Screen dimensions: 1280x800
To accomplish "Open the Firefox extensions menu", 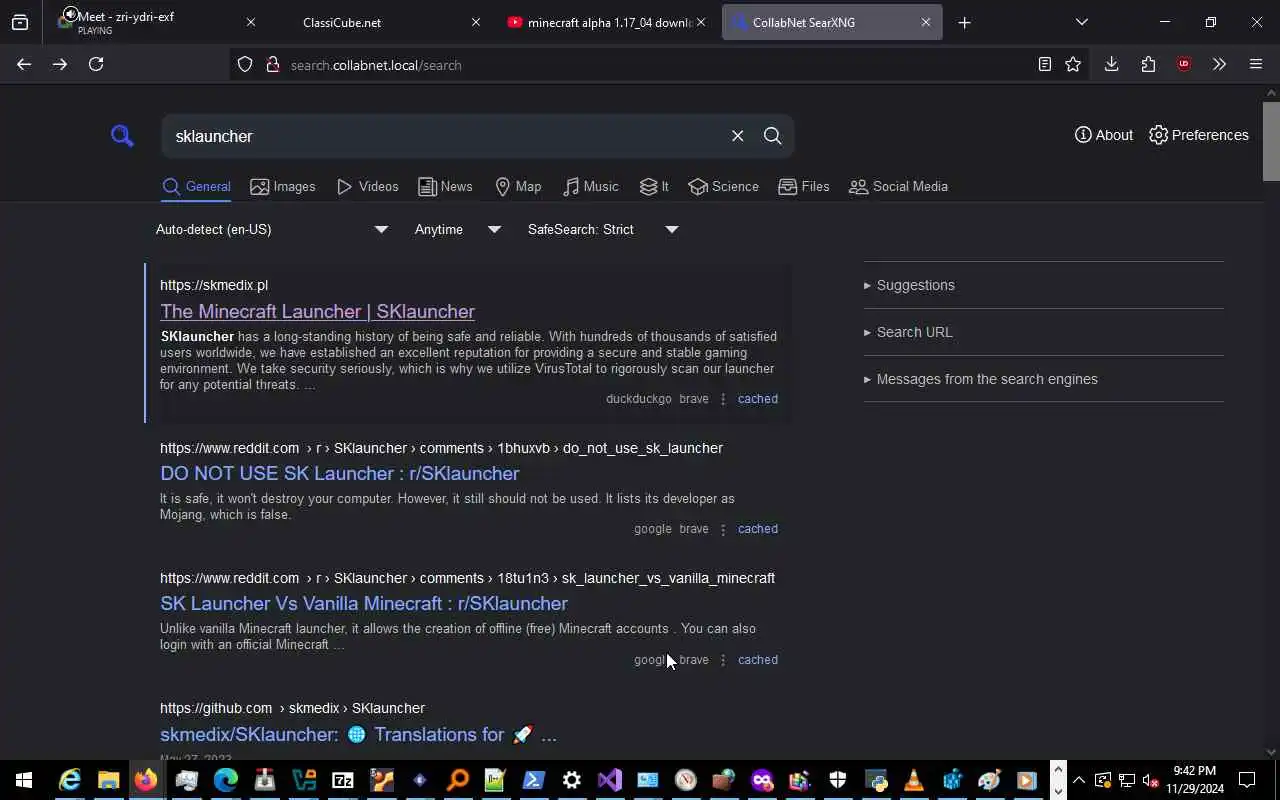I will [x=1148, y=64].
